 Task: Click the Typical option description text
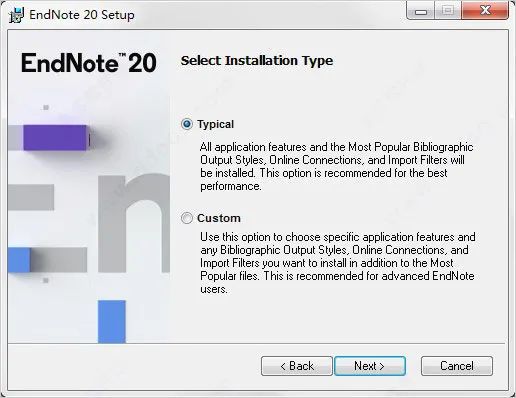pyautogui.click(x=337, y=166)
